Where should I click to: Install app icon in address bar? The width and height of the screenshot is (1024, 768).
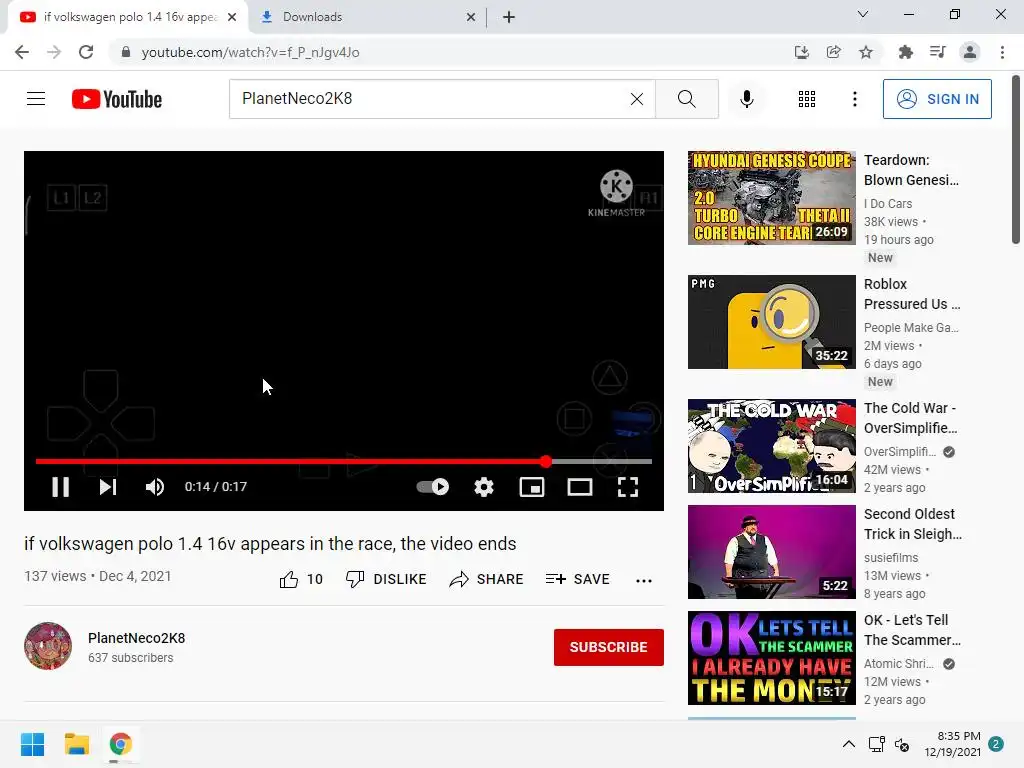[801, 52]
